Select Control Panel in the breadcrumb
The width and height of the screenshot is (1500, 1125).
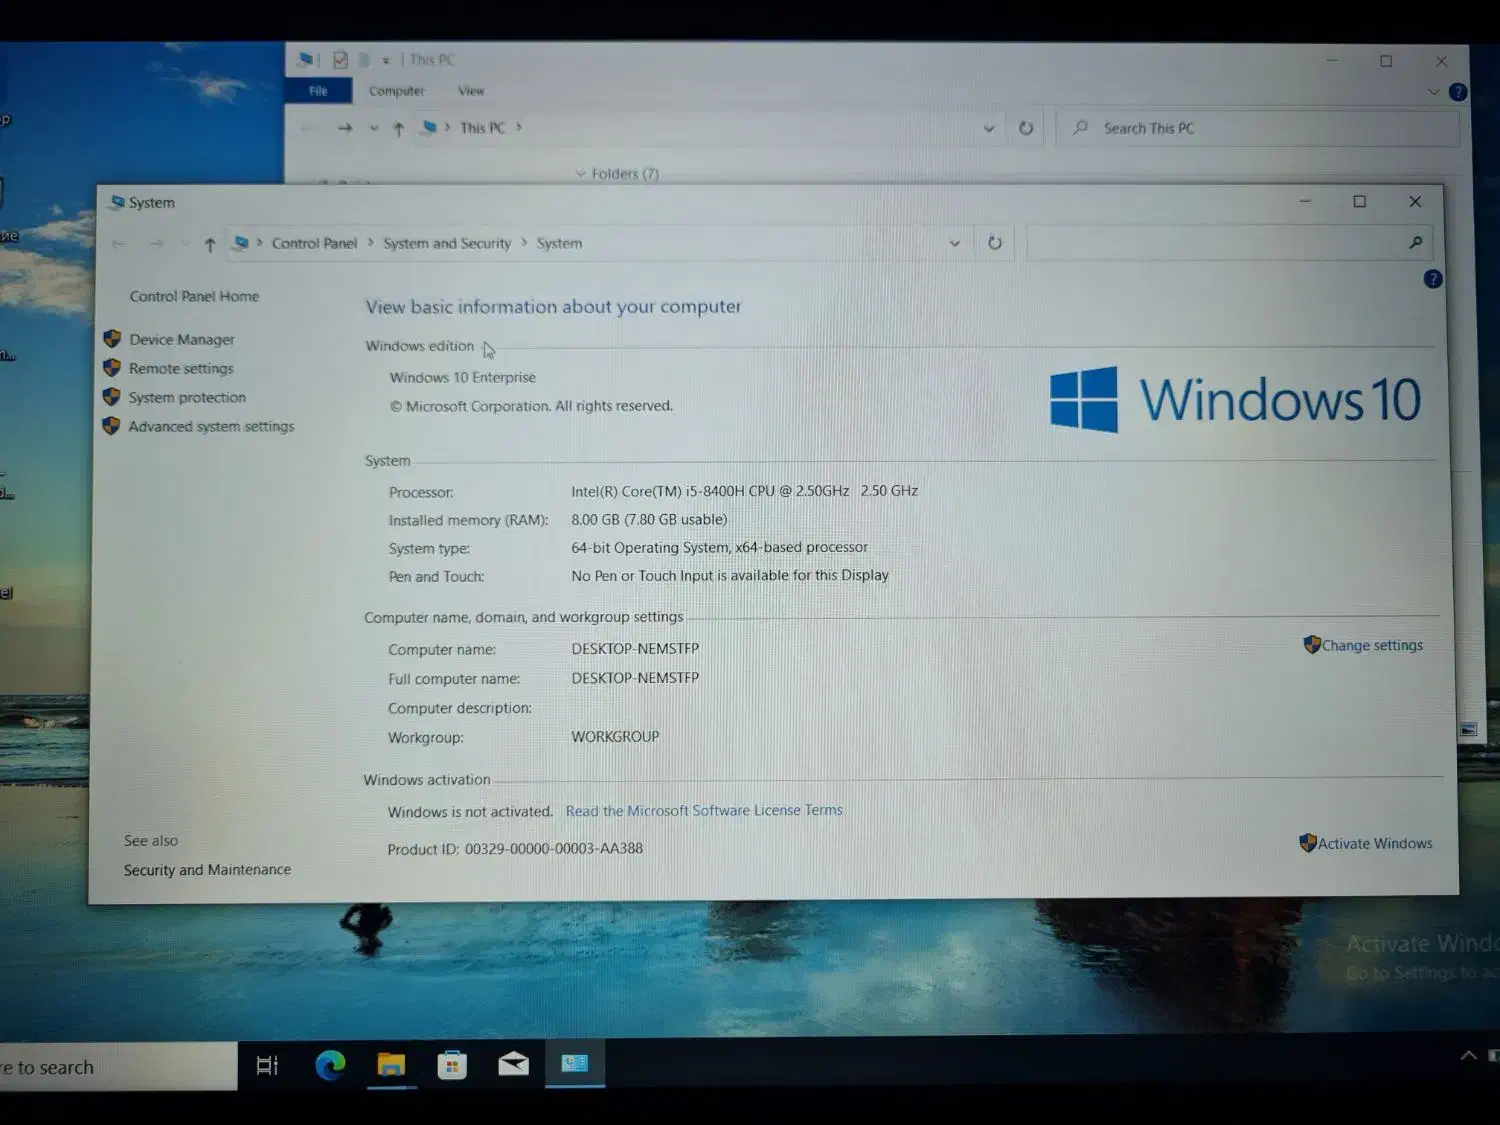pos(314,244)
